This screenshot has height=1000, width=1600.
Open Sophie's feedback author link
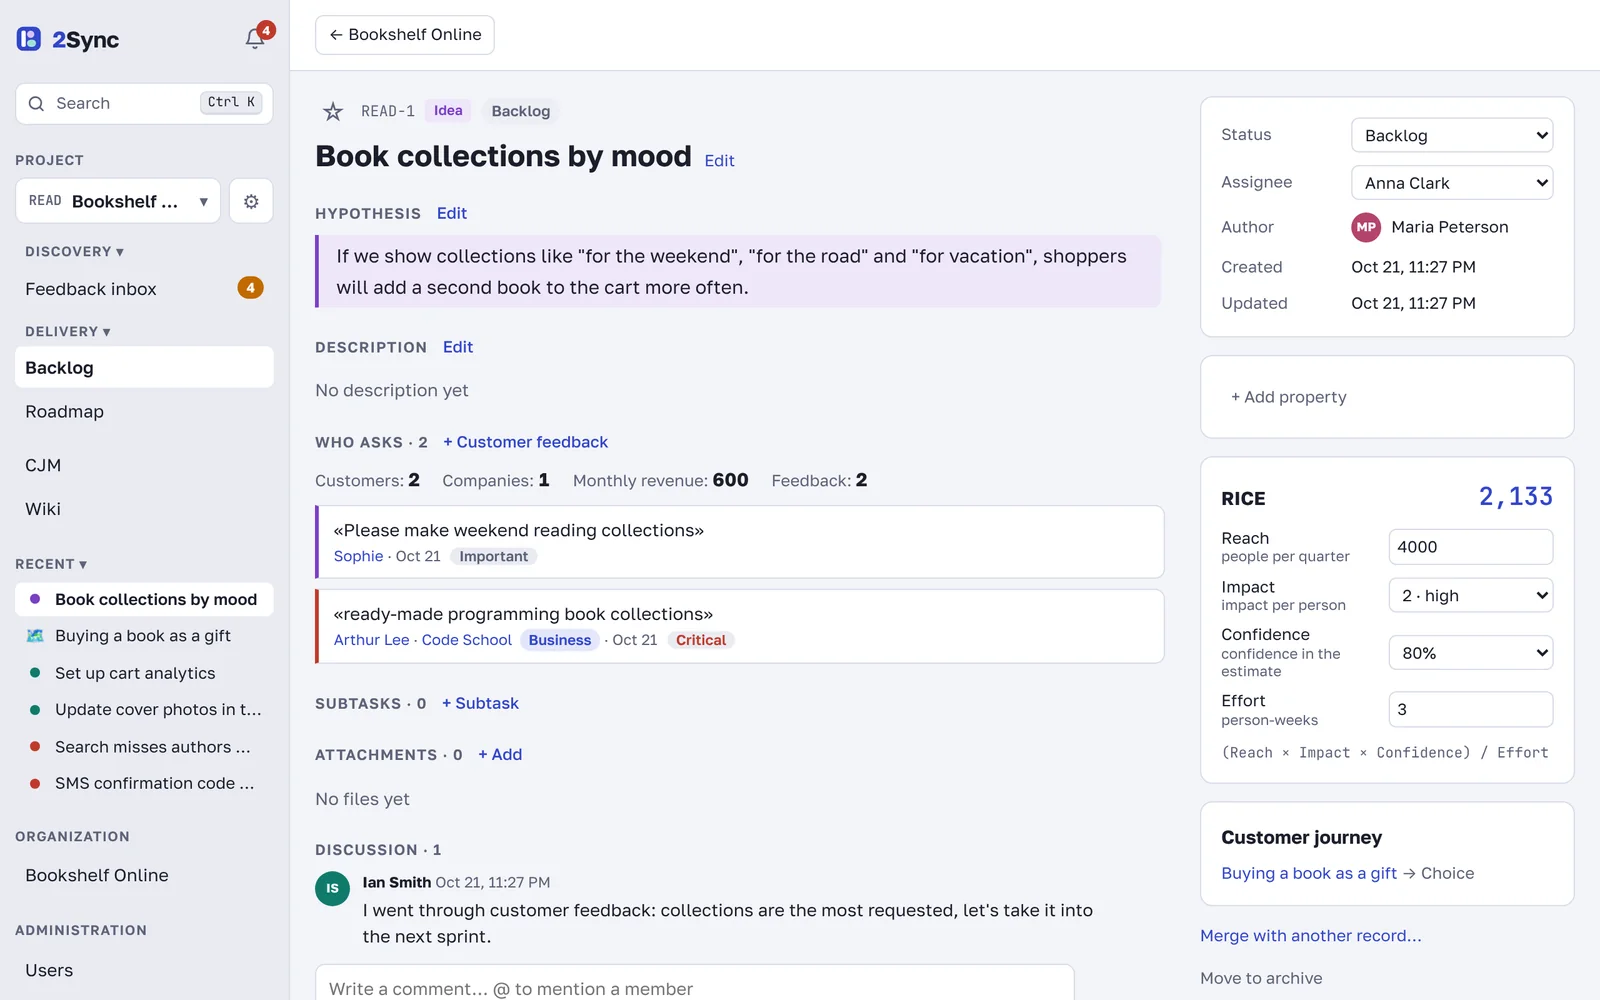pos(358,556)
